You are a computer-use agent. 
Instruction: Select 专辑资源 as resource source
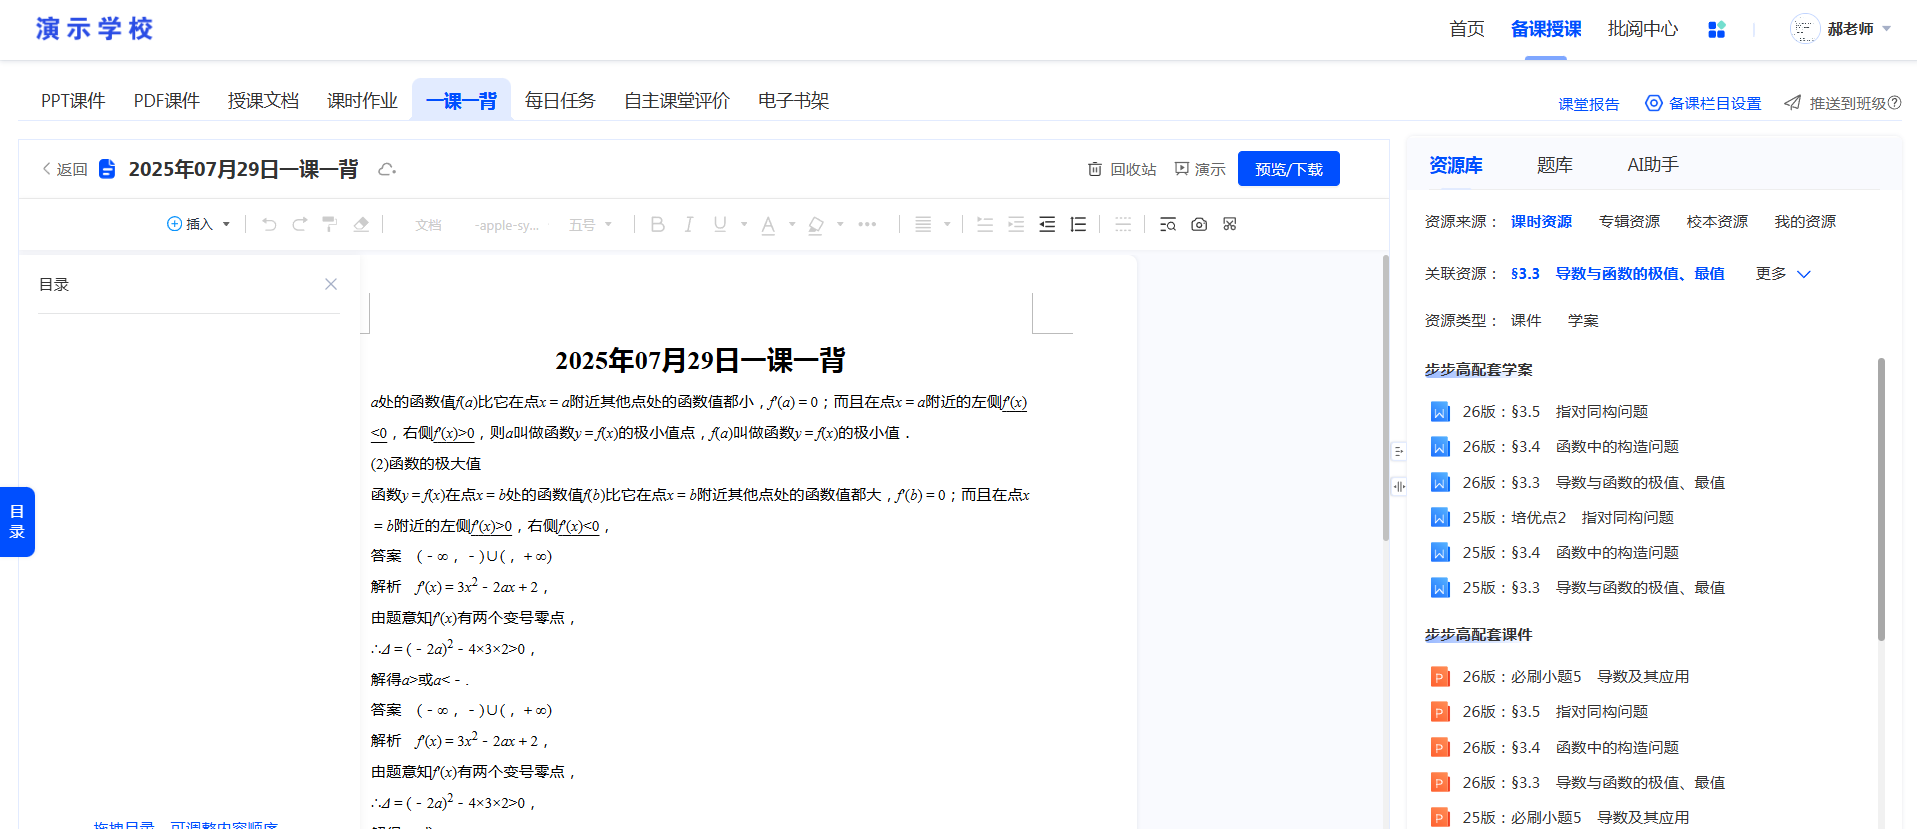1629,222
